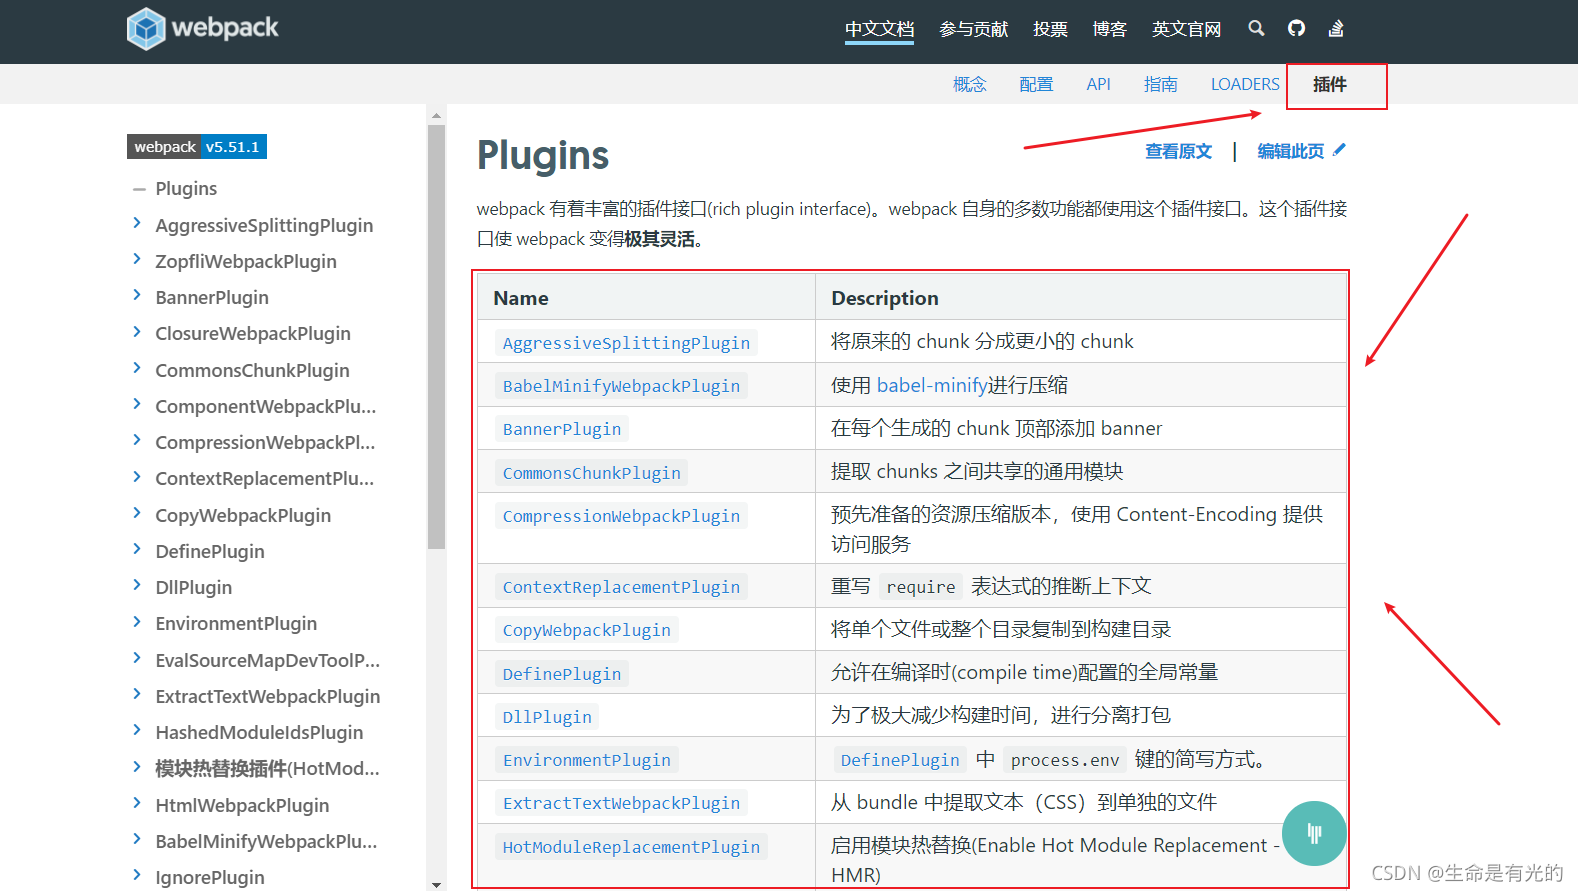Open ContextReplacementPlu... in the sidebar
Viewport: 1578px width, 891px height.
(265, 478)
